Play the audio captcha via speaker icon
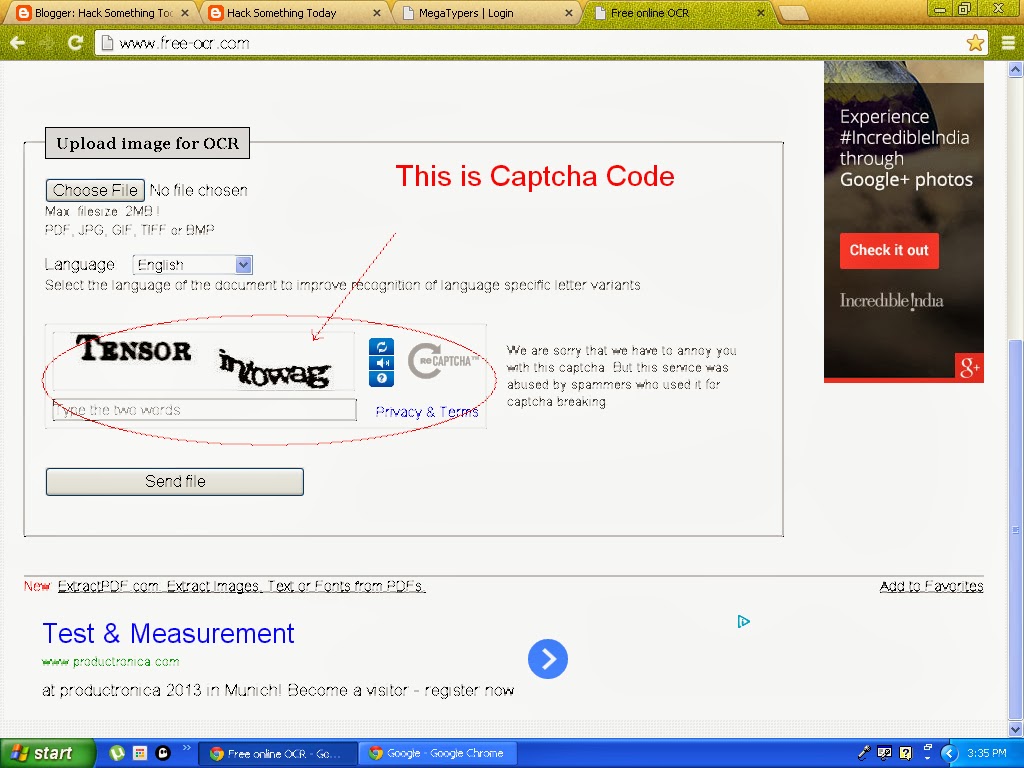The image size is (1024, 768). [381, 363]
